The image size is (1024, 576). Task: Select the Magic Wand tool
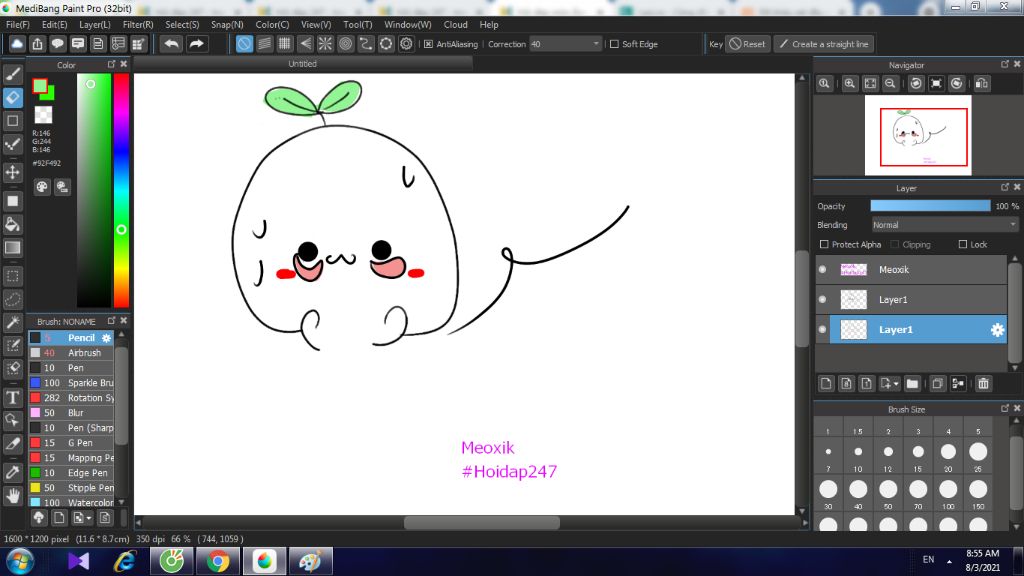tap(13, 322)
